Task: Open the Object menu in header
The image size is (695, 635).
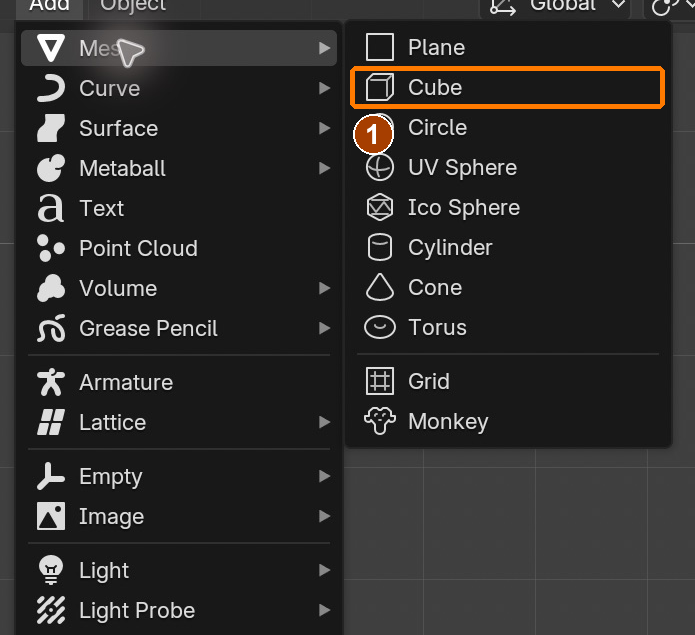Action: [133, 6]
